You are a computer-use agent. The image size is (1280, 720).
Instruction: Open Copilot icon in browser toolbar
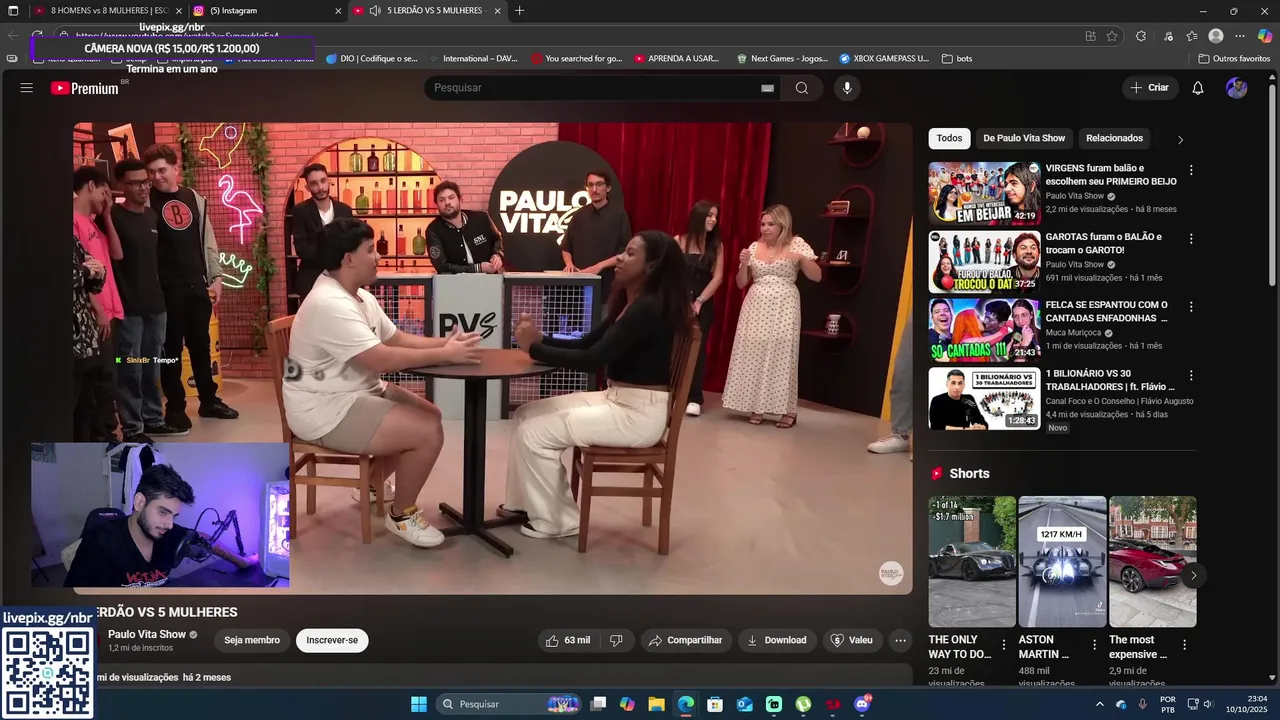1265,36
